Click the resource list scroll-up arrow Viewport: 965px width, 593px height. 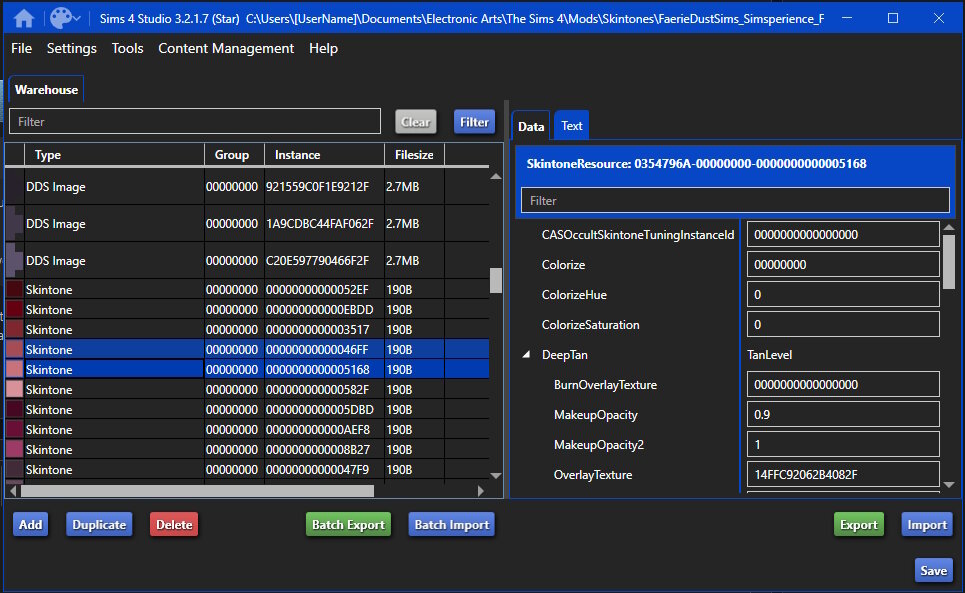(495, 177)
